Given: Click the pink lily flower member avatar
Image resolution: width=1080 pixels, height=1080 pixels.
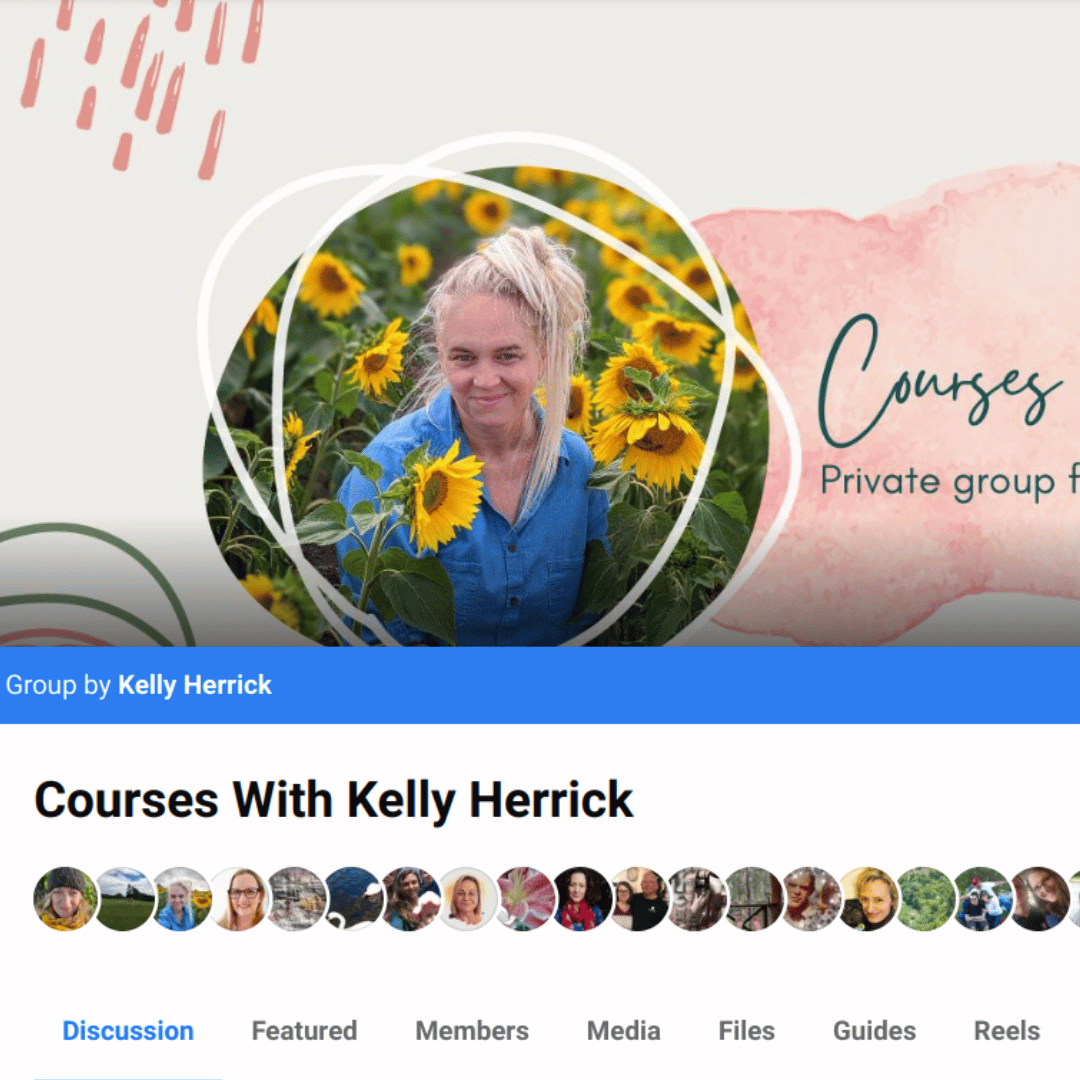Looking at the screenshot, I should [x=525, y=899].
